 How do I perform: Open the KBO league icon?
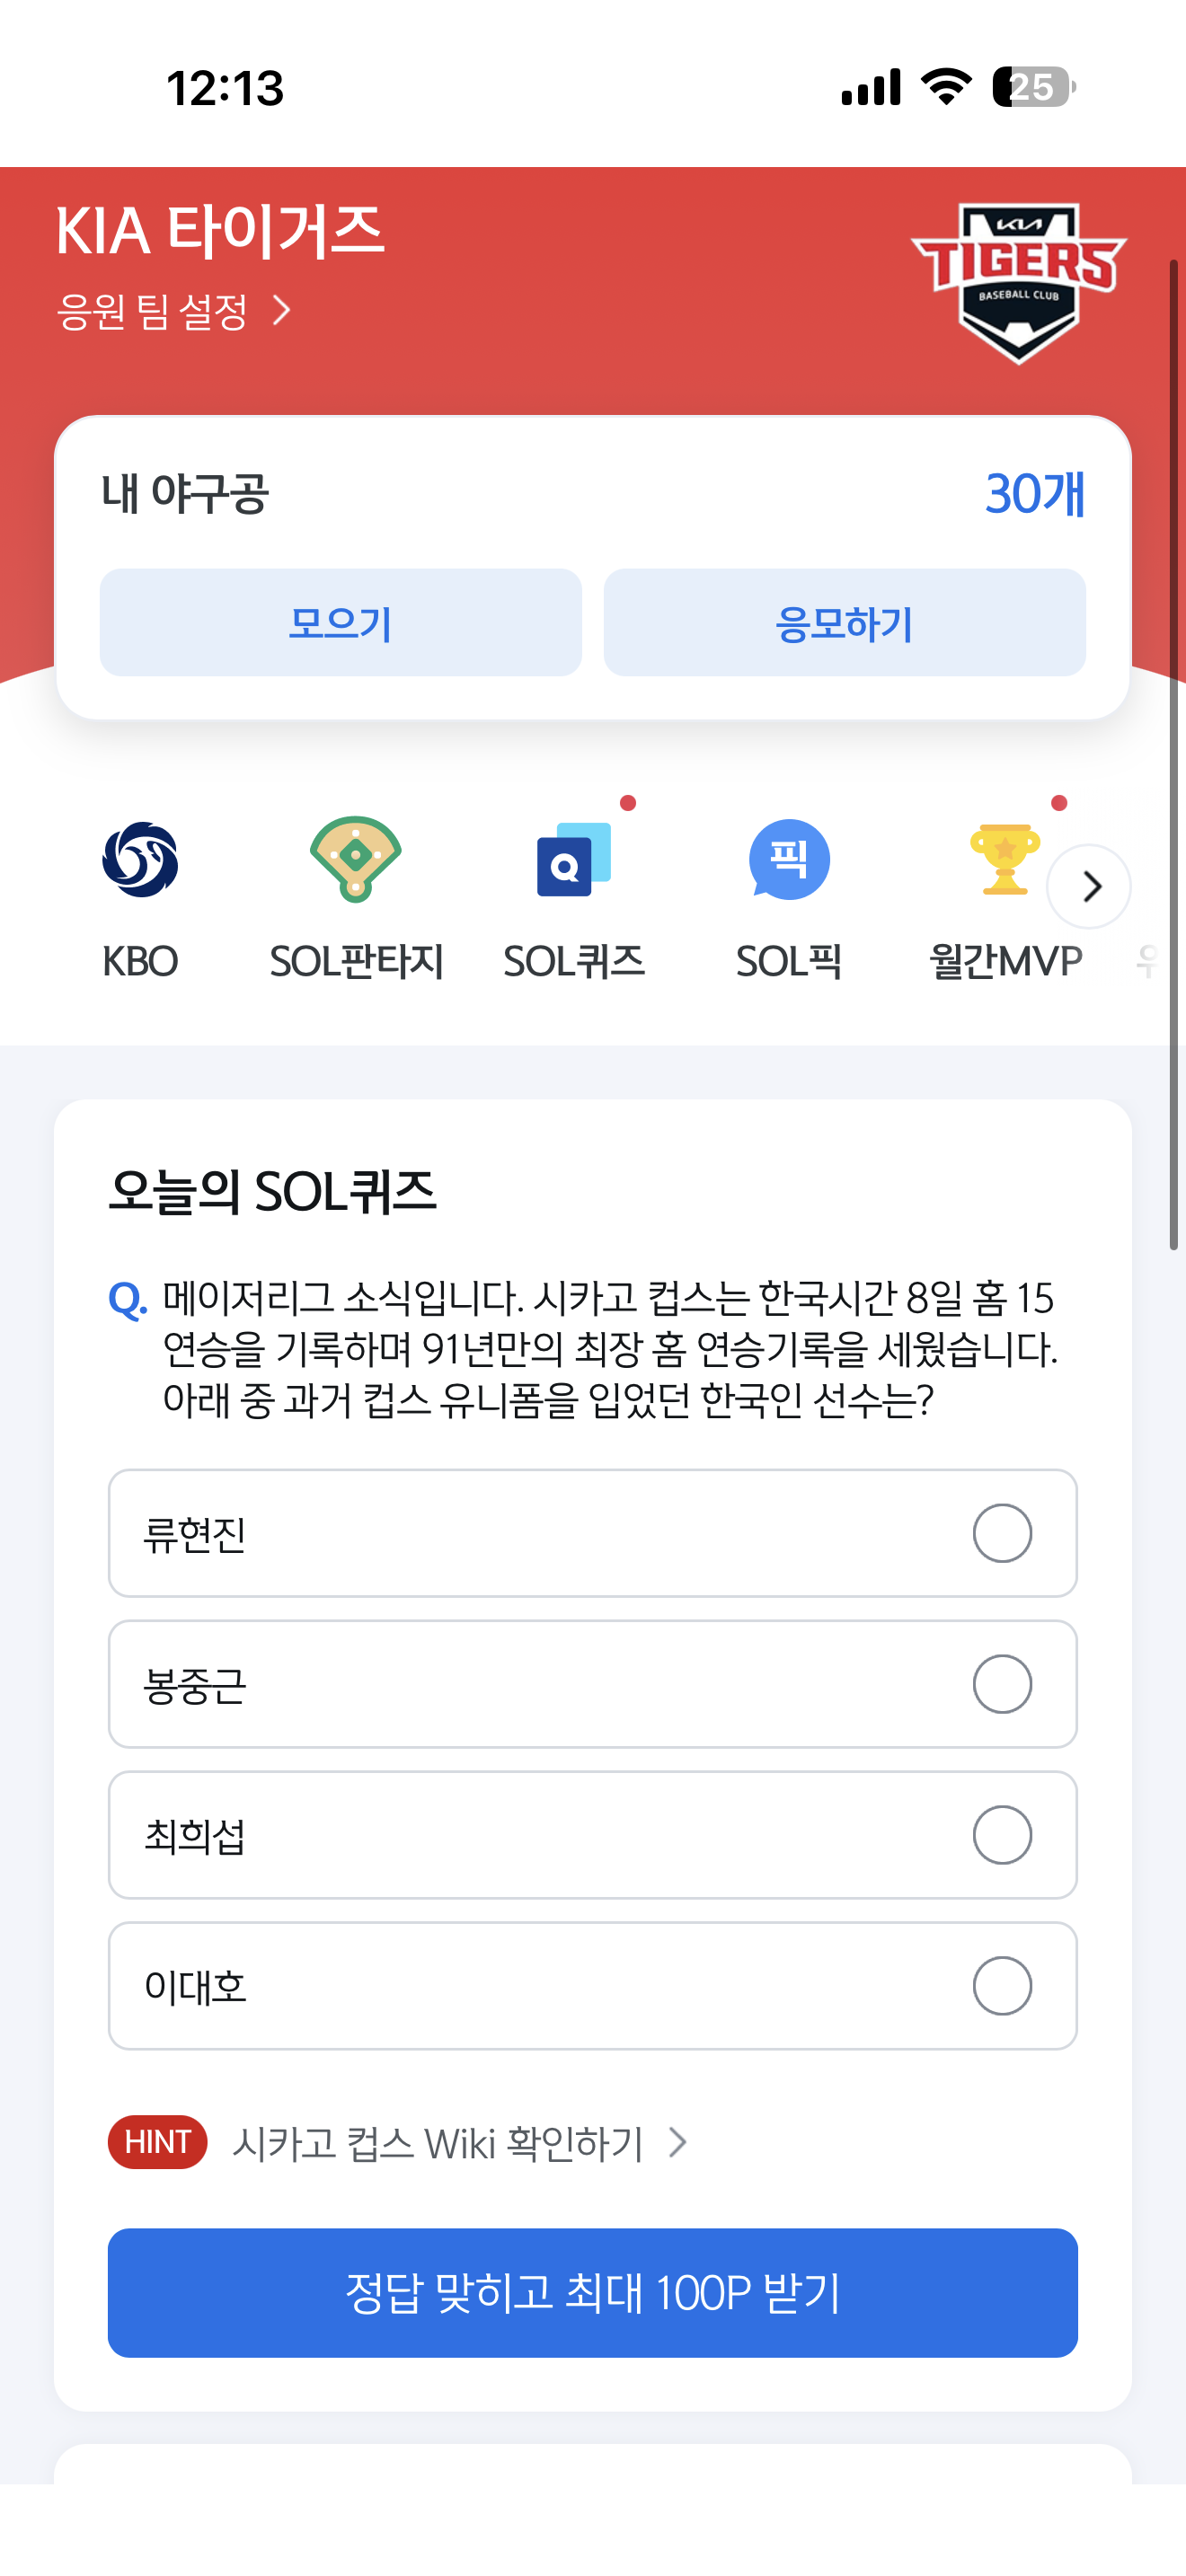point(140,860)
